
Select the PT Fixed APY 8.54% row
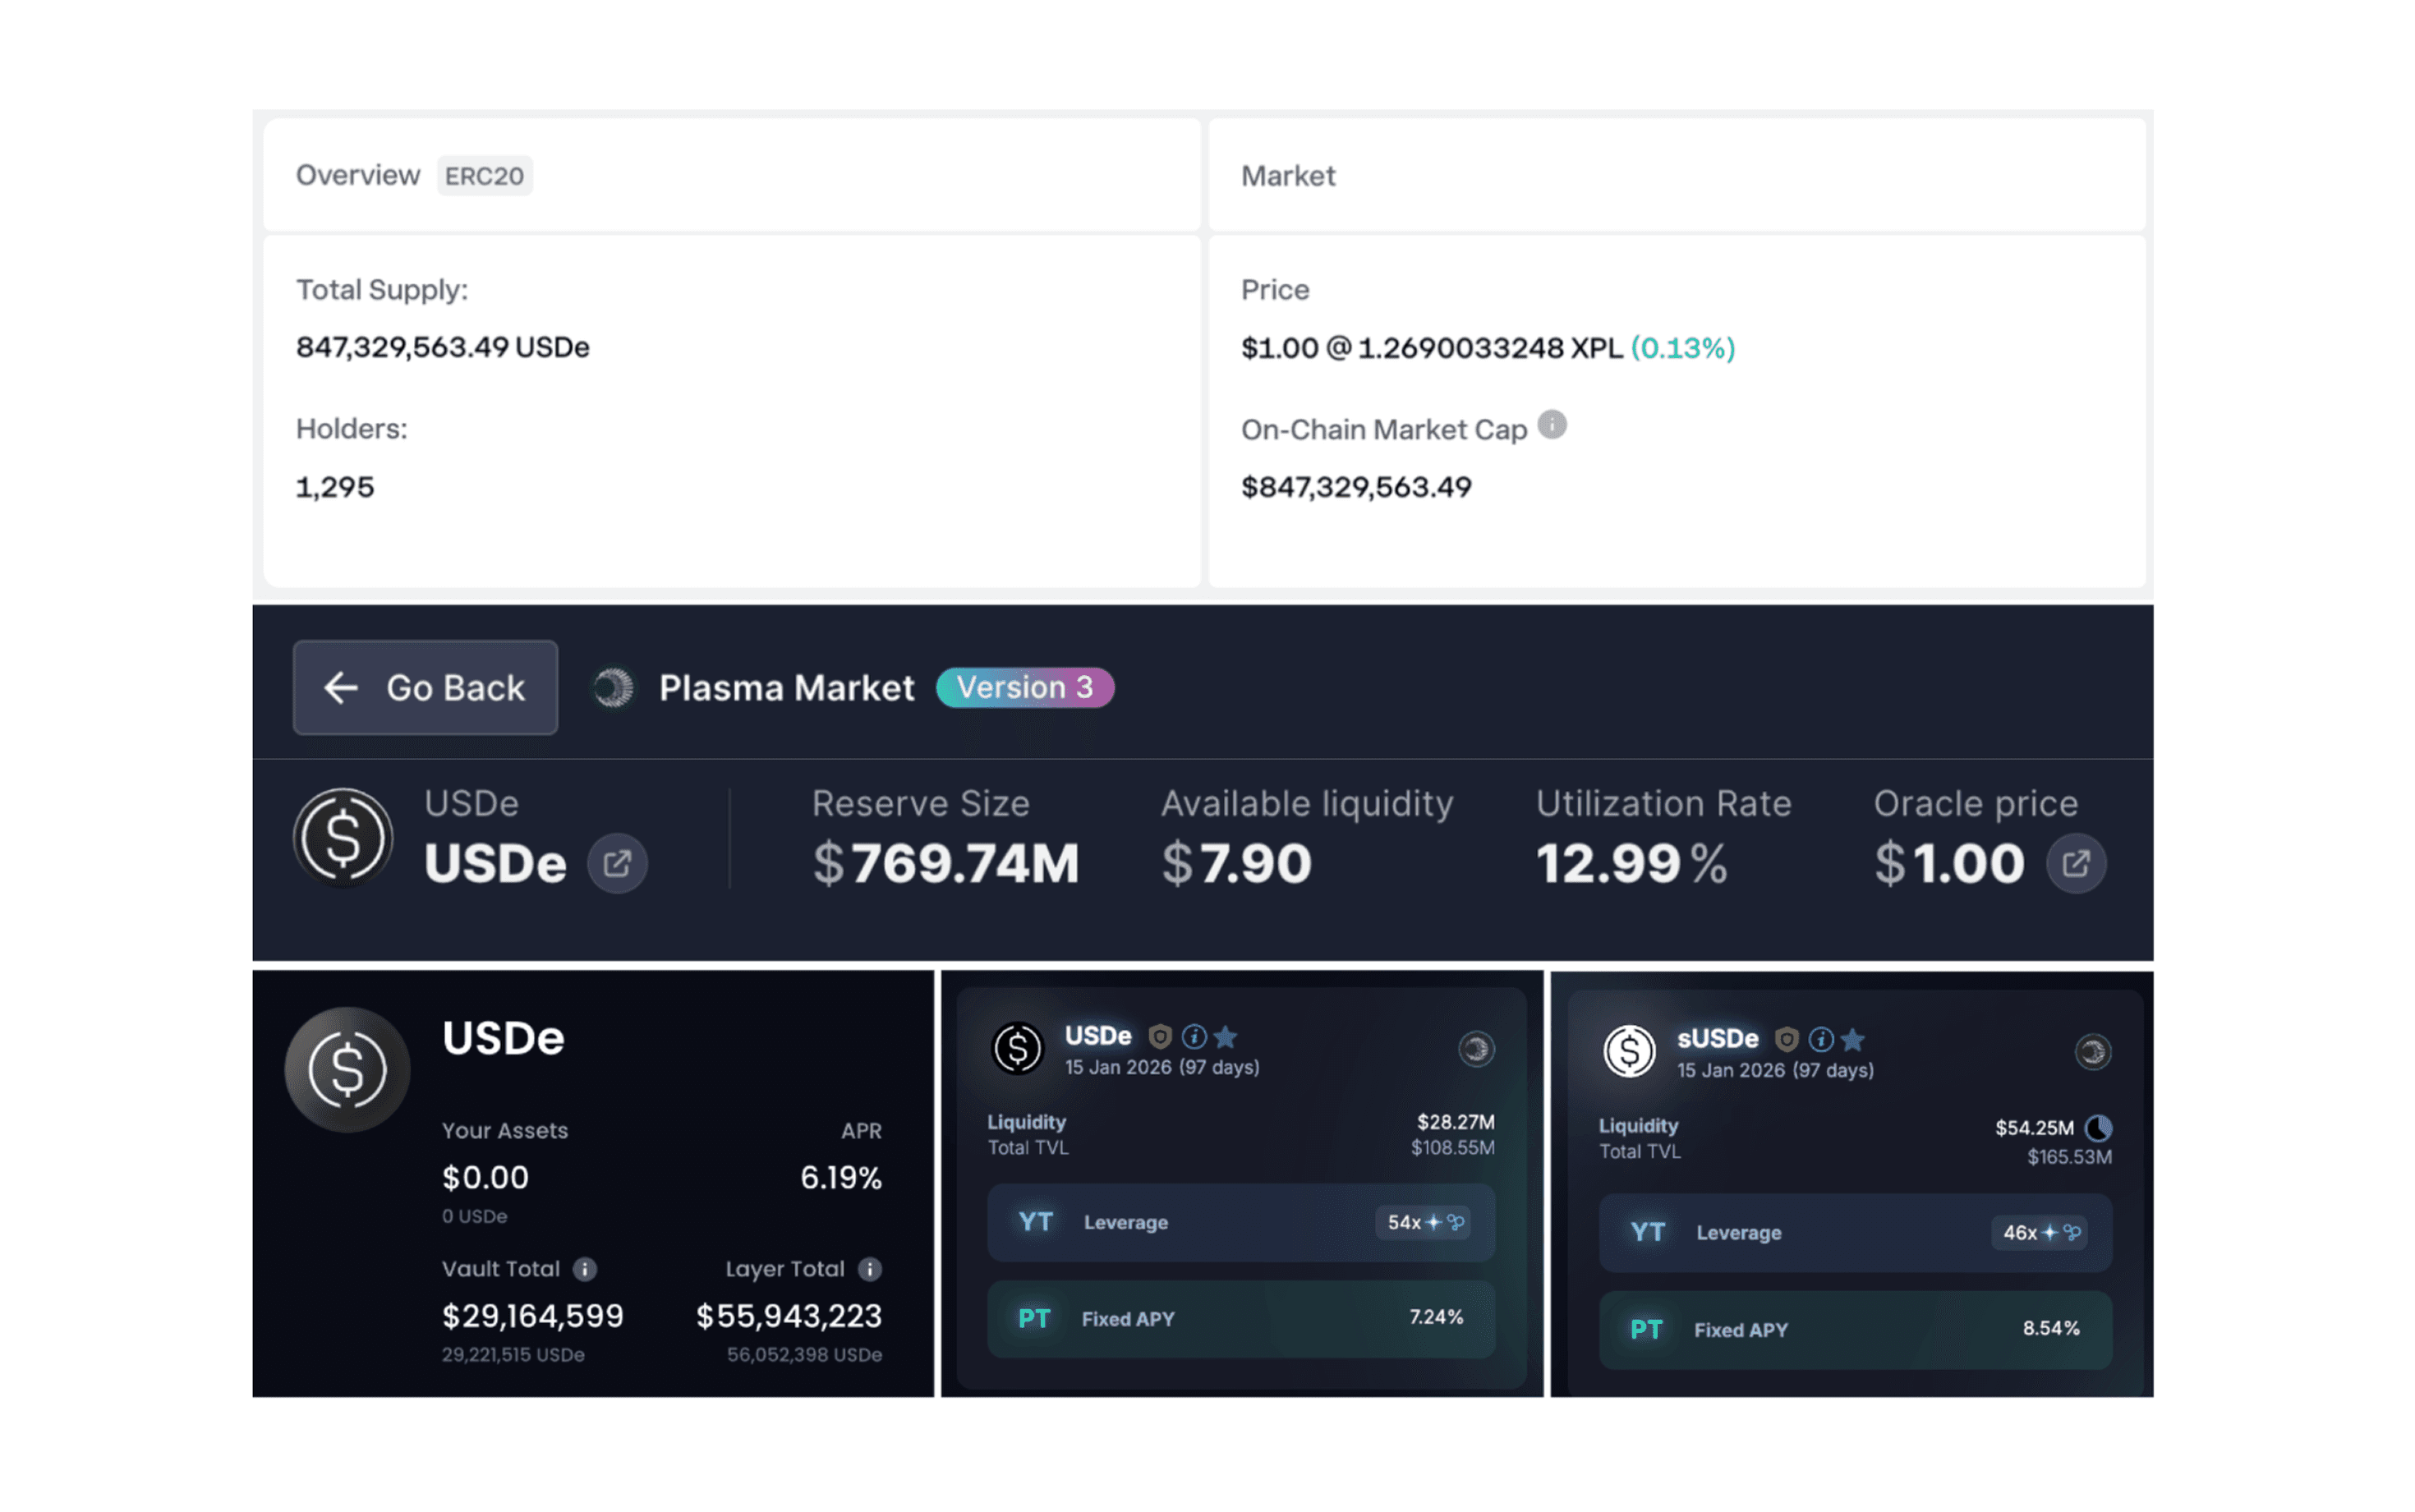1854,1330
